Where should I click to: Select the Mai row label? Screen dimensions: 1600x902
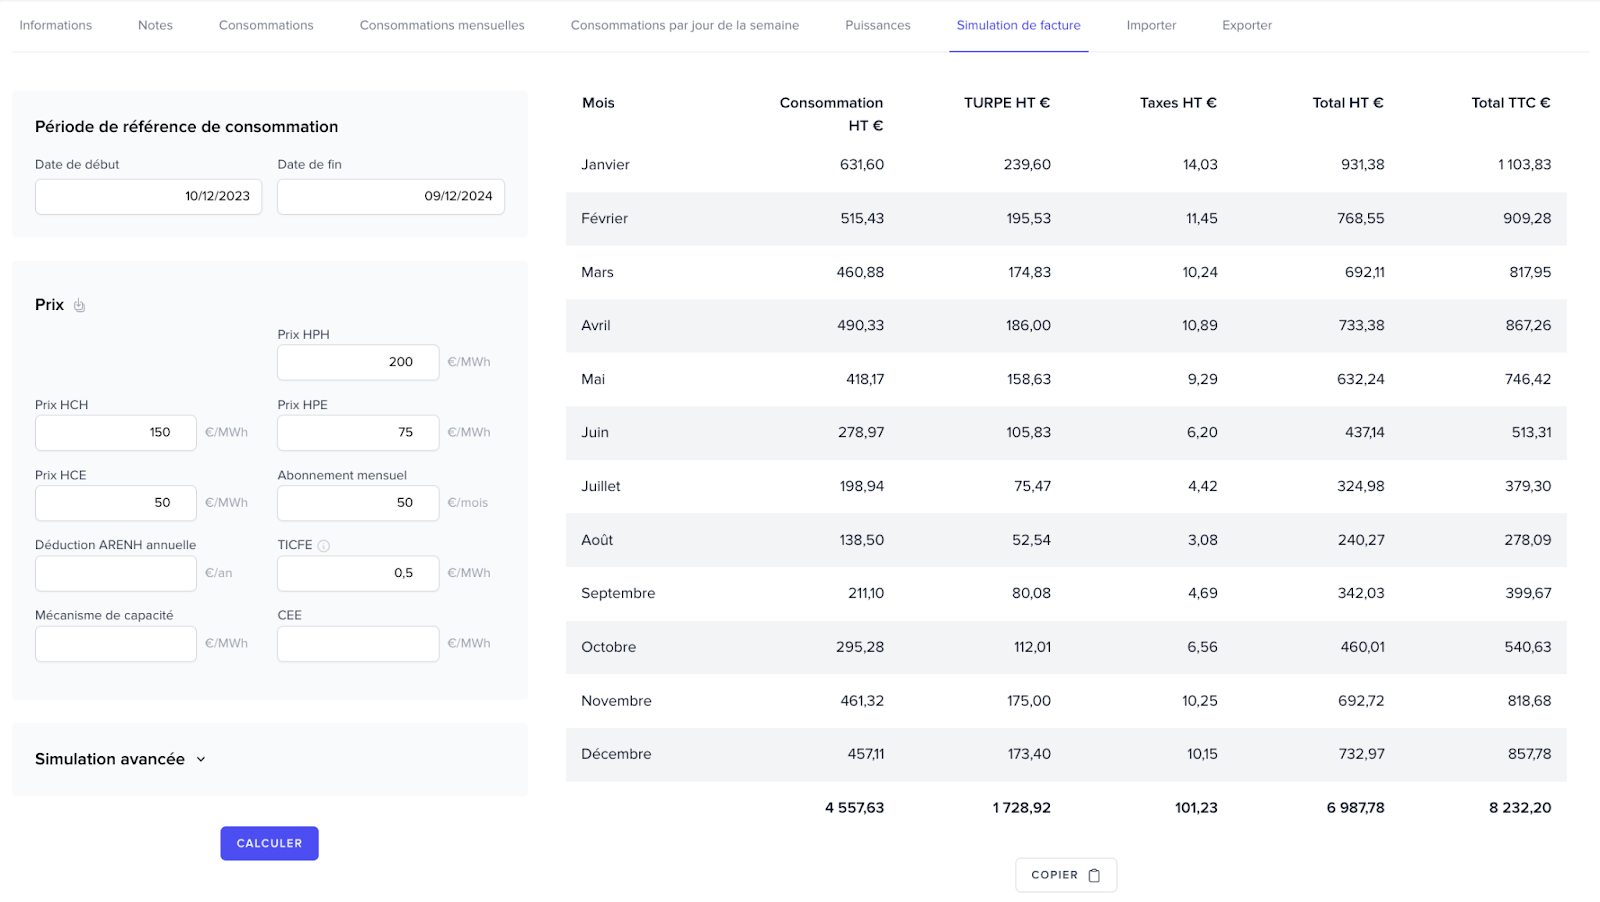pos(593,379)
